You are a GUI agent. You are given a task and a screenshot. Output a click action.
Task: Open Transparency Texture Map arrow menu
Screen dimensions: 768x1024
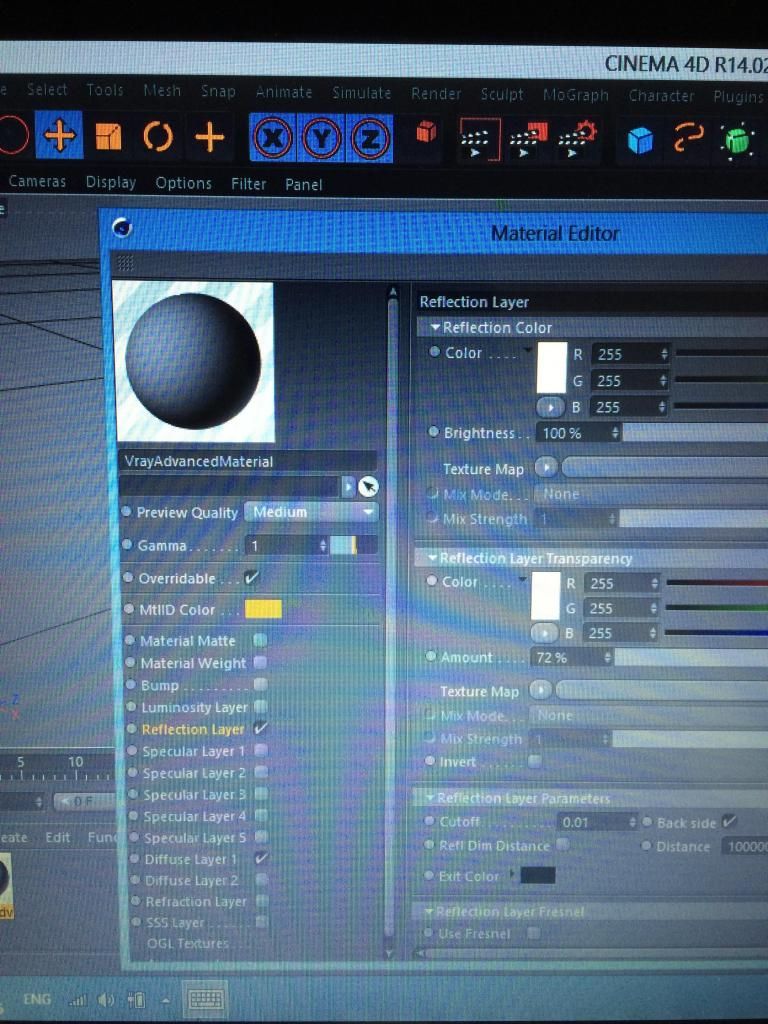tap(541, 690)
